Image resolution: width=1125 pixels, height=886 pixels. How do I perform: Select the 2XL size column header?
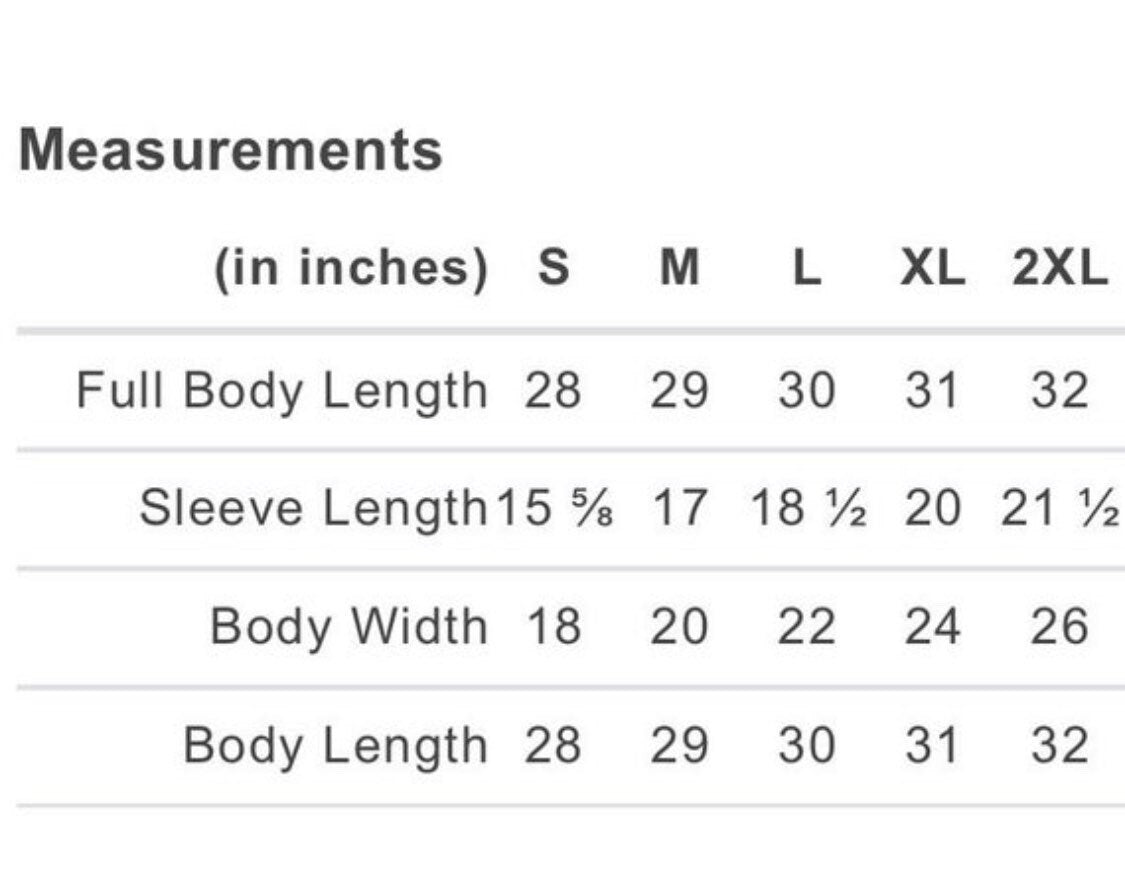(1060, 268)
